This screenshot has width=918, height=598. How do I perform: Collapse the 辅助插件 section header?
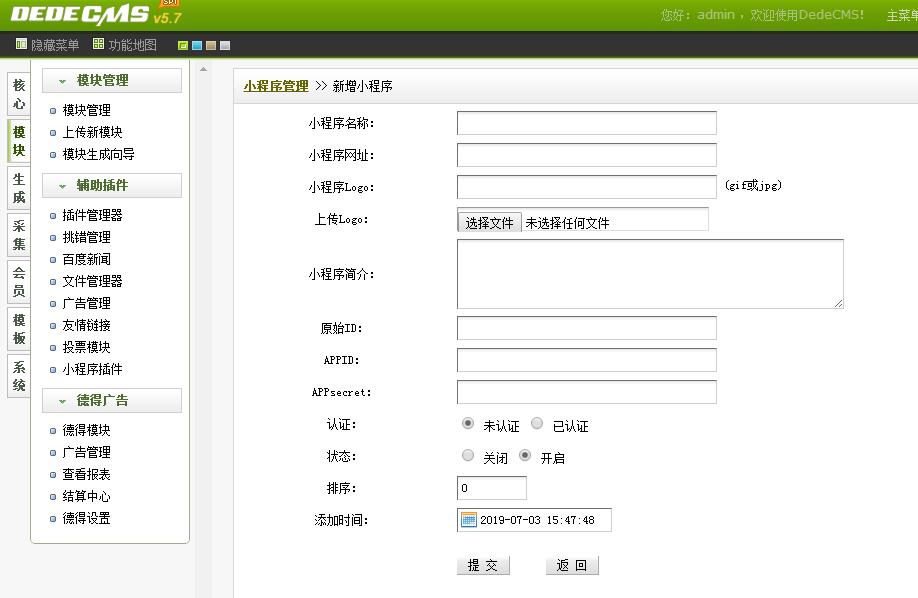[x=112, y=186]
